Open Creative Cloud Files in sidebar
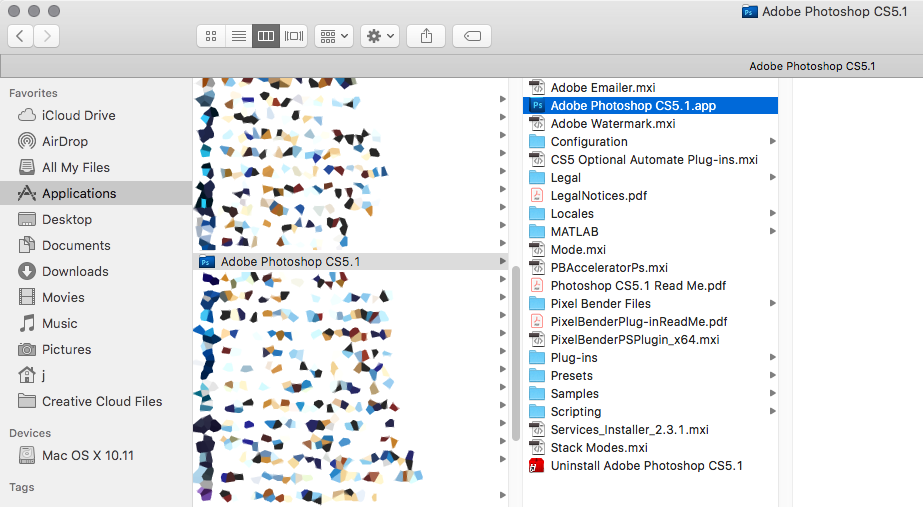The height and width of the screenshot is (507, 923). (x=96, y=401)
